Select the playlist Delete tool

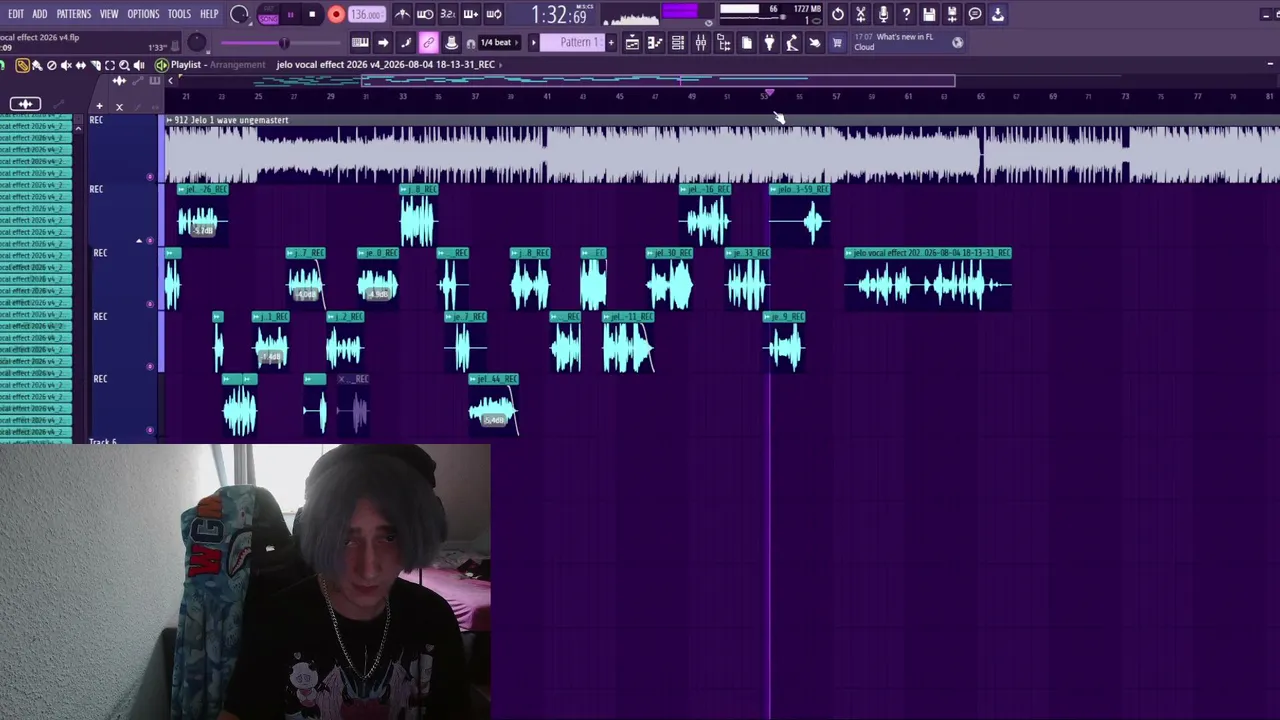pos(52,65)
